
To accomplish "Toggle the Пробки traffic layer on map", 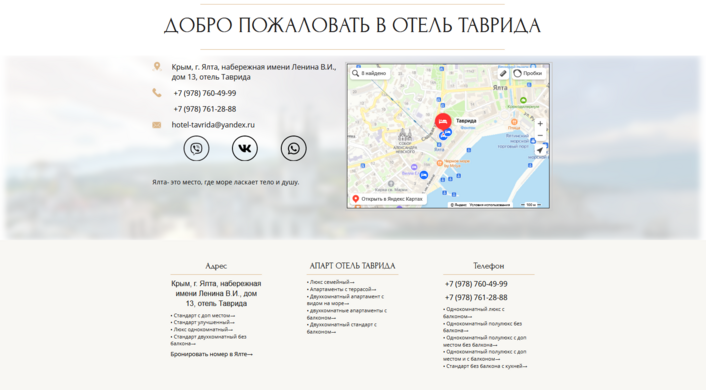I will 528,73.
